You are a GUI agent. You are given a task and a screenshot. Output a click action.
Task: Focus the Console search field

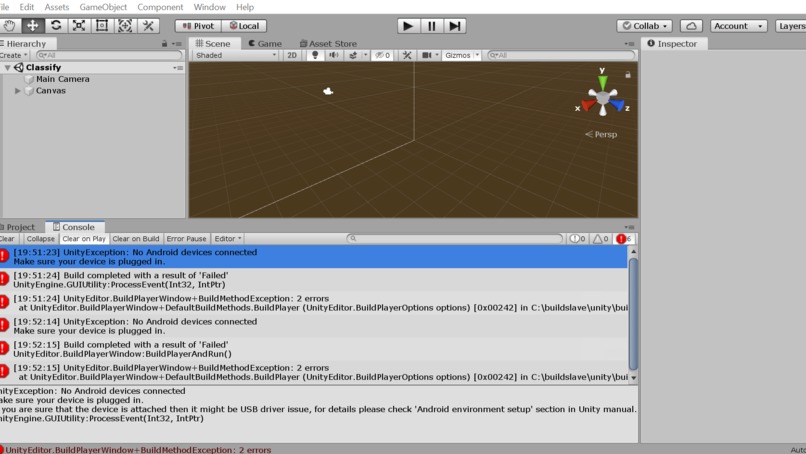click(455, 239)
